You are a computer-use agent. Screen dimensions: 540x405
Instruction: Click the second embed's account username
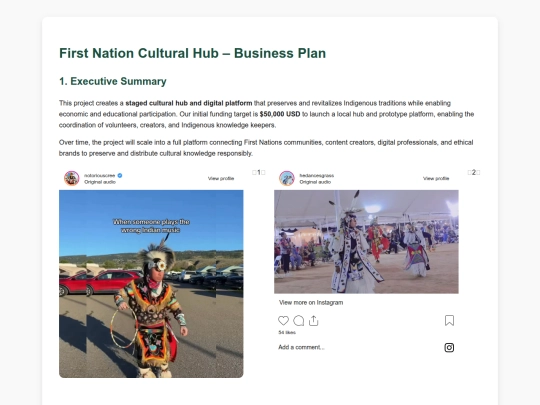(316, 175)
